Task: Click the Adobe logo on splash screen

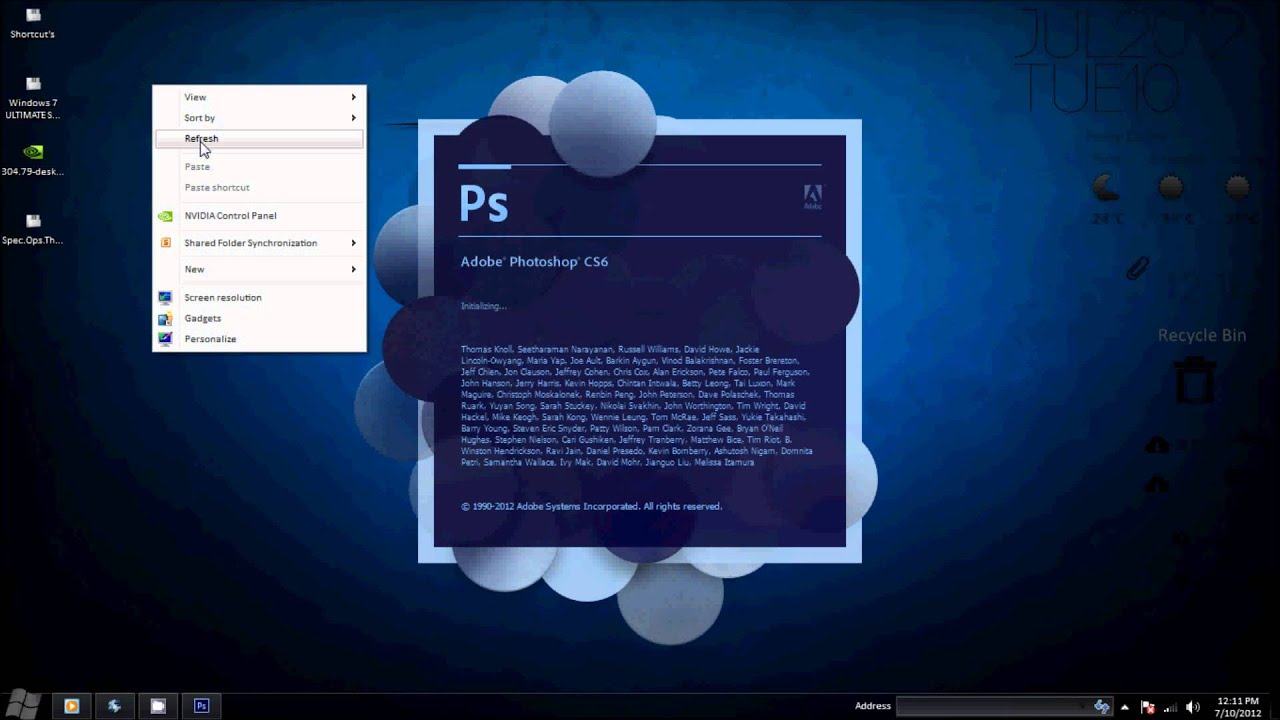Action: coord(813,197)
